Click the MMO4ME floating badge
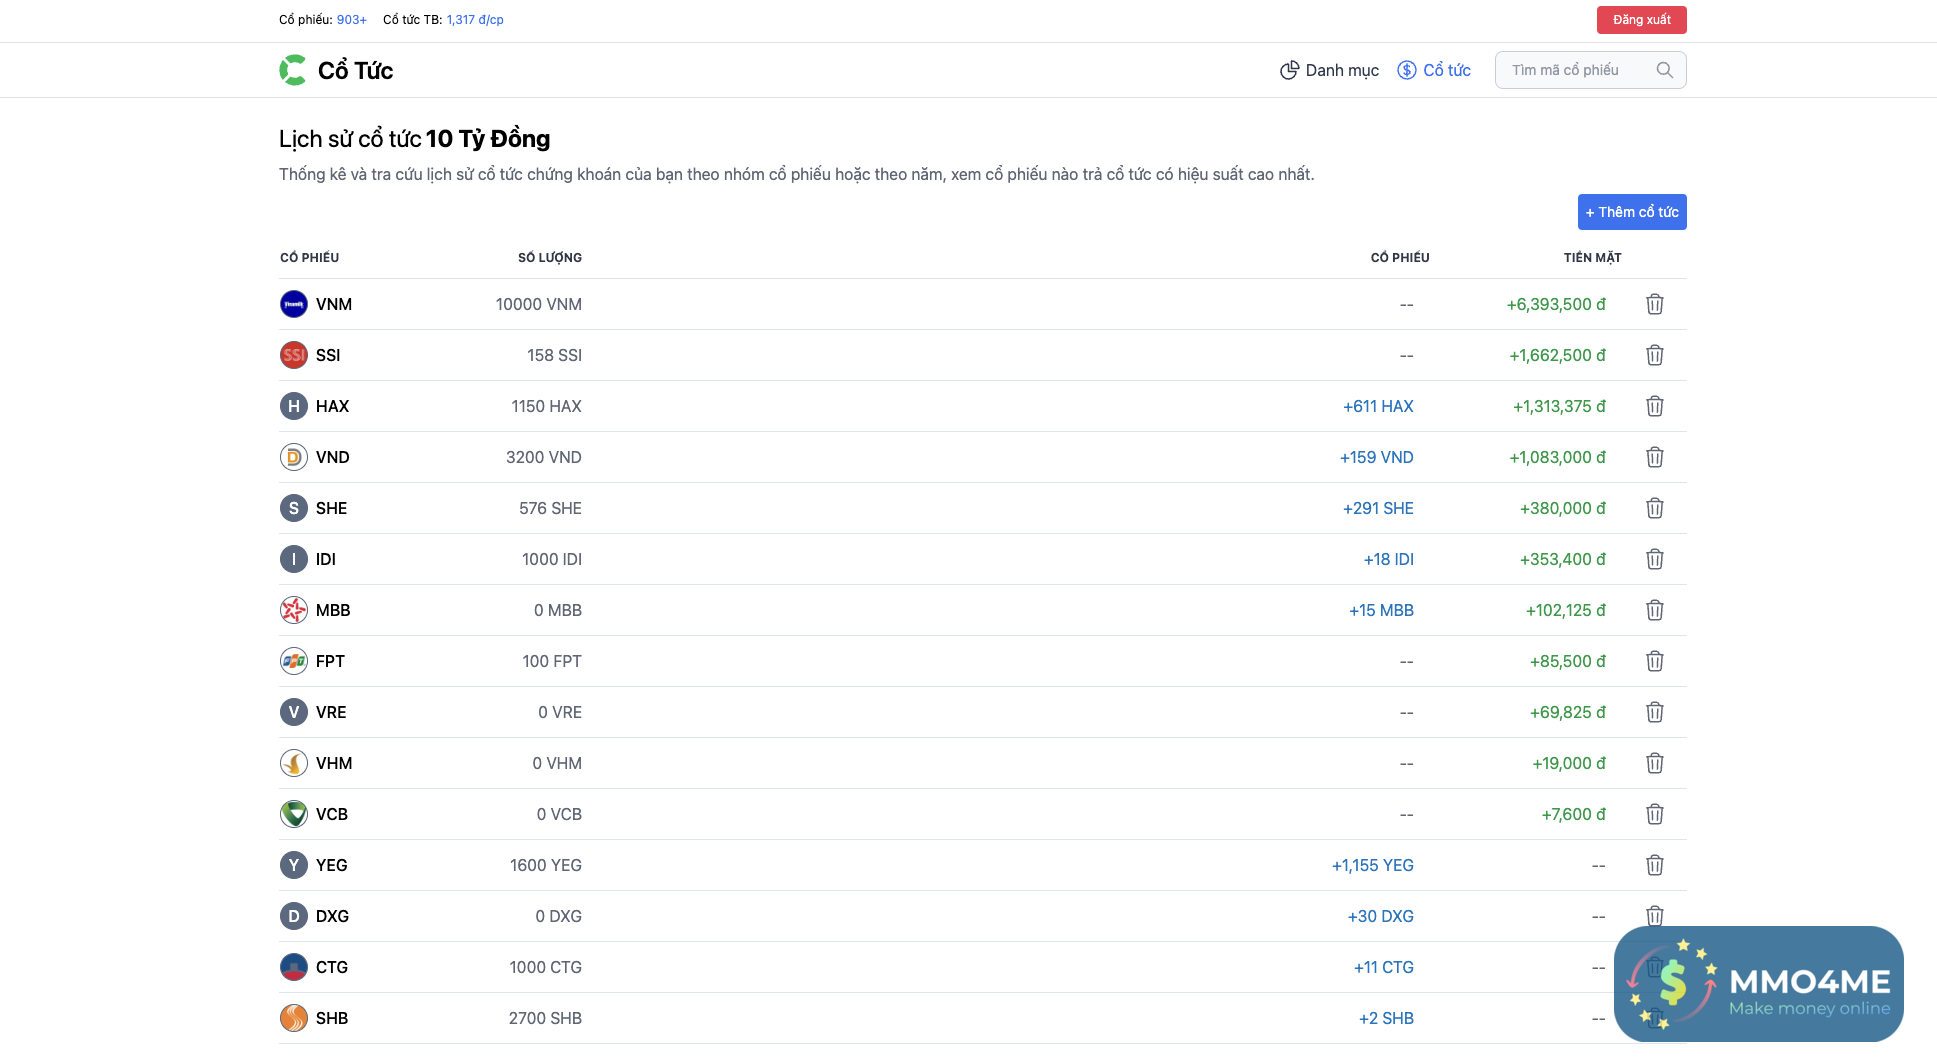Viewport: 1937px width, 1061px height. click(1758, 984)
